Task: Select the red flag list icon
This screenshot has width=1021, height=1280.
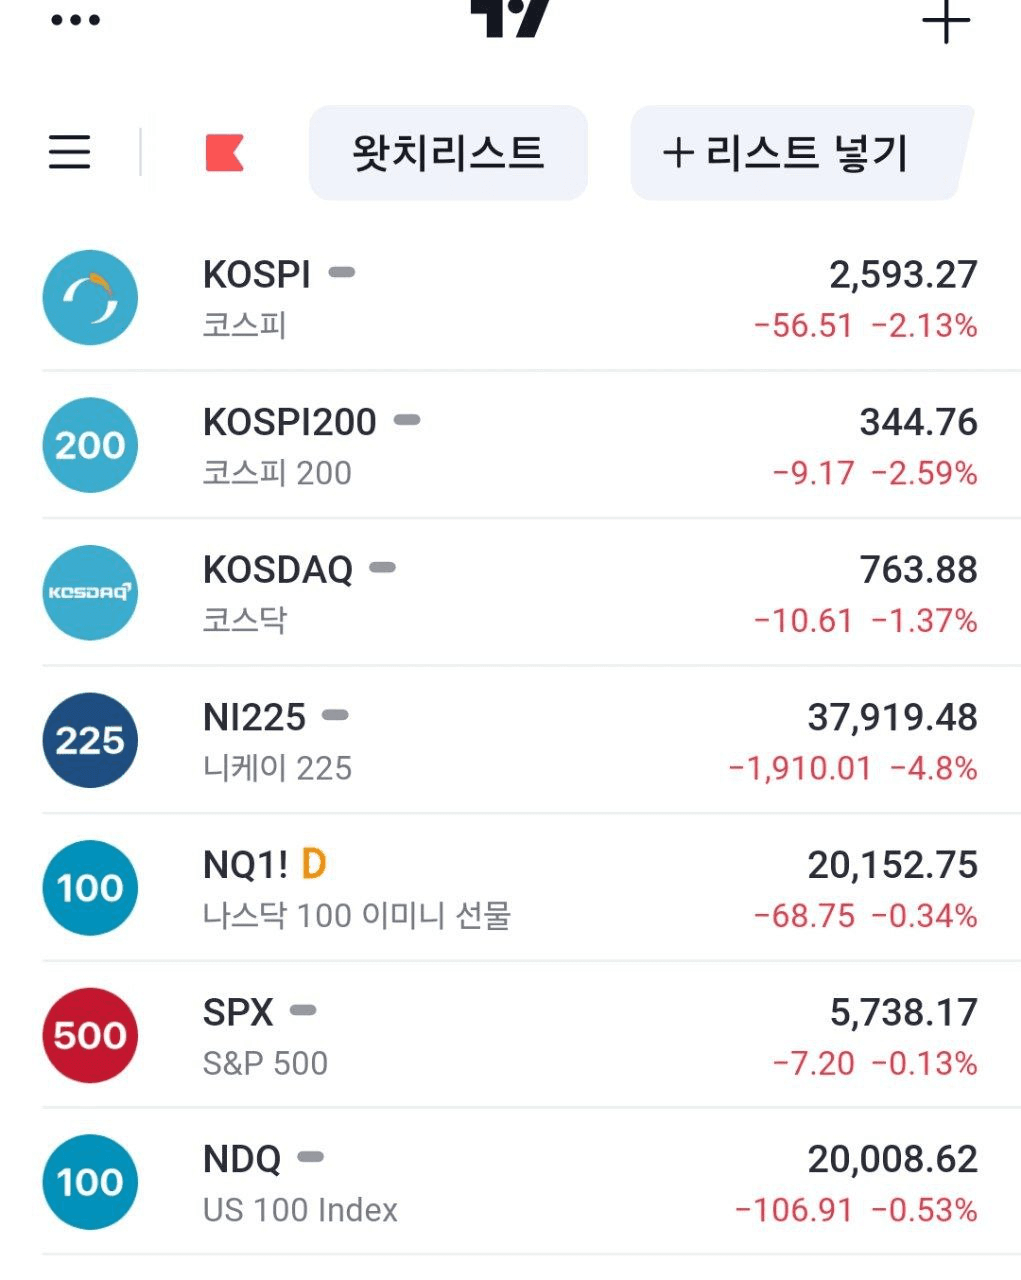Action: (x=224, y=152)
